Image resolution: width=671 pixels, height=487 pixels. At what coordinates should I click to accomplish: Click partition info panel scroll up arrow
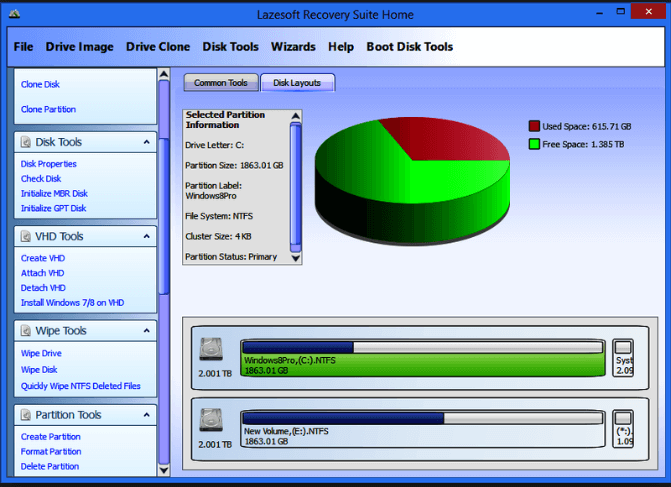295,116
